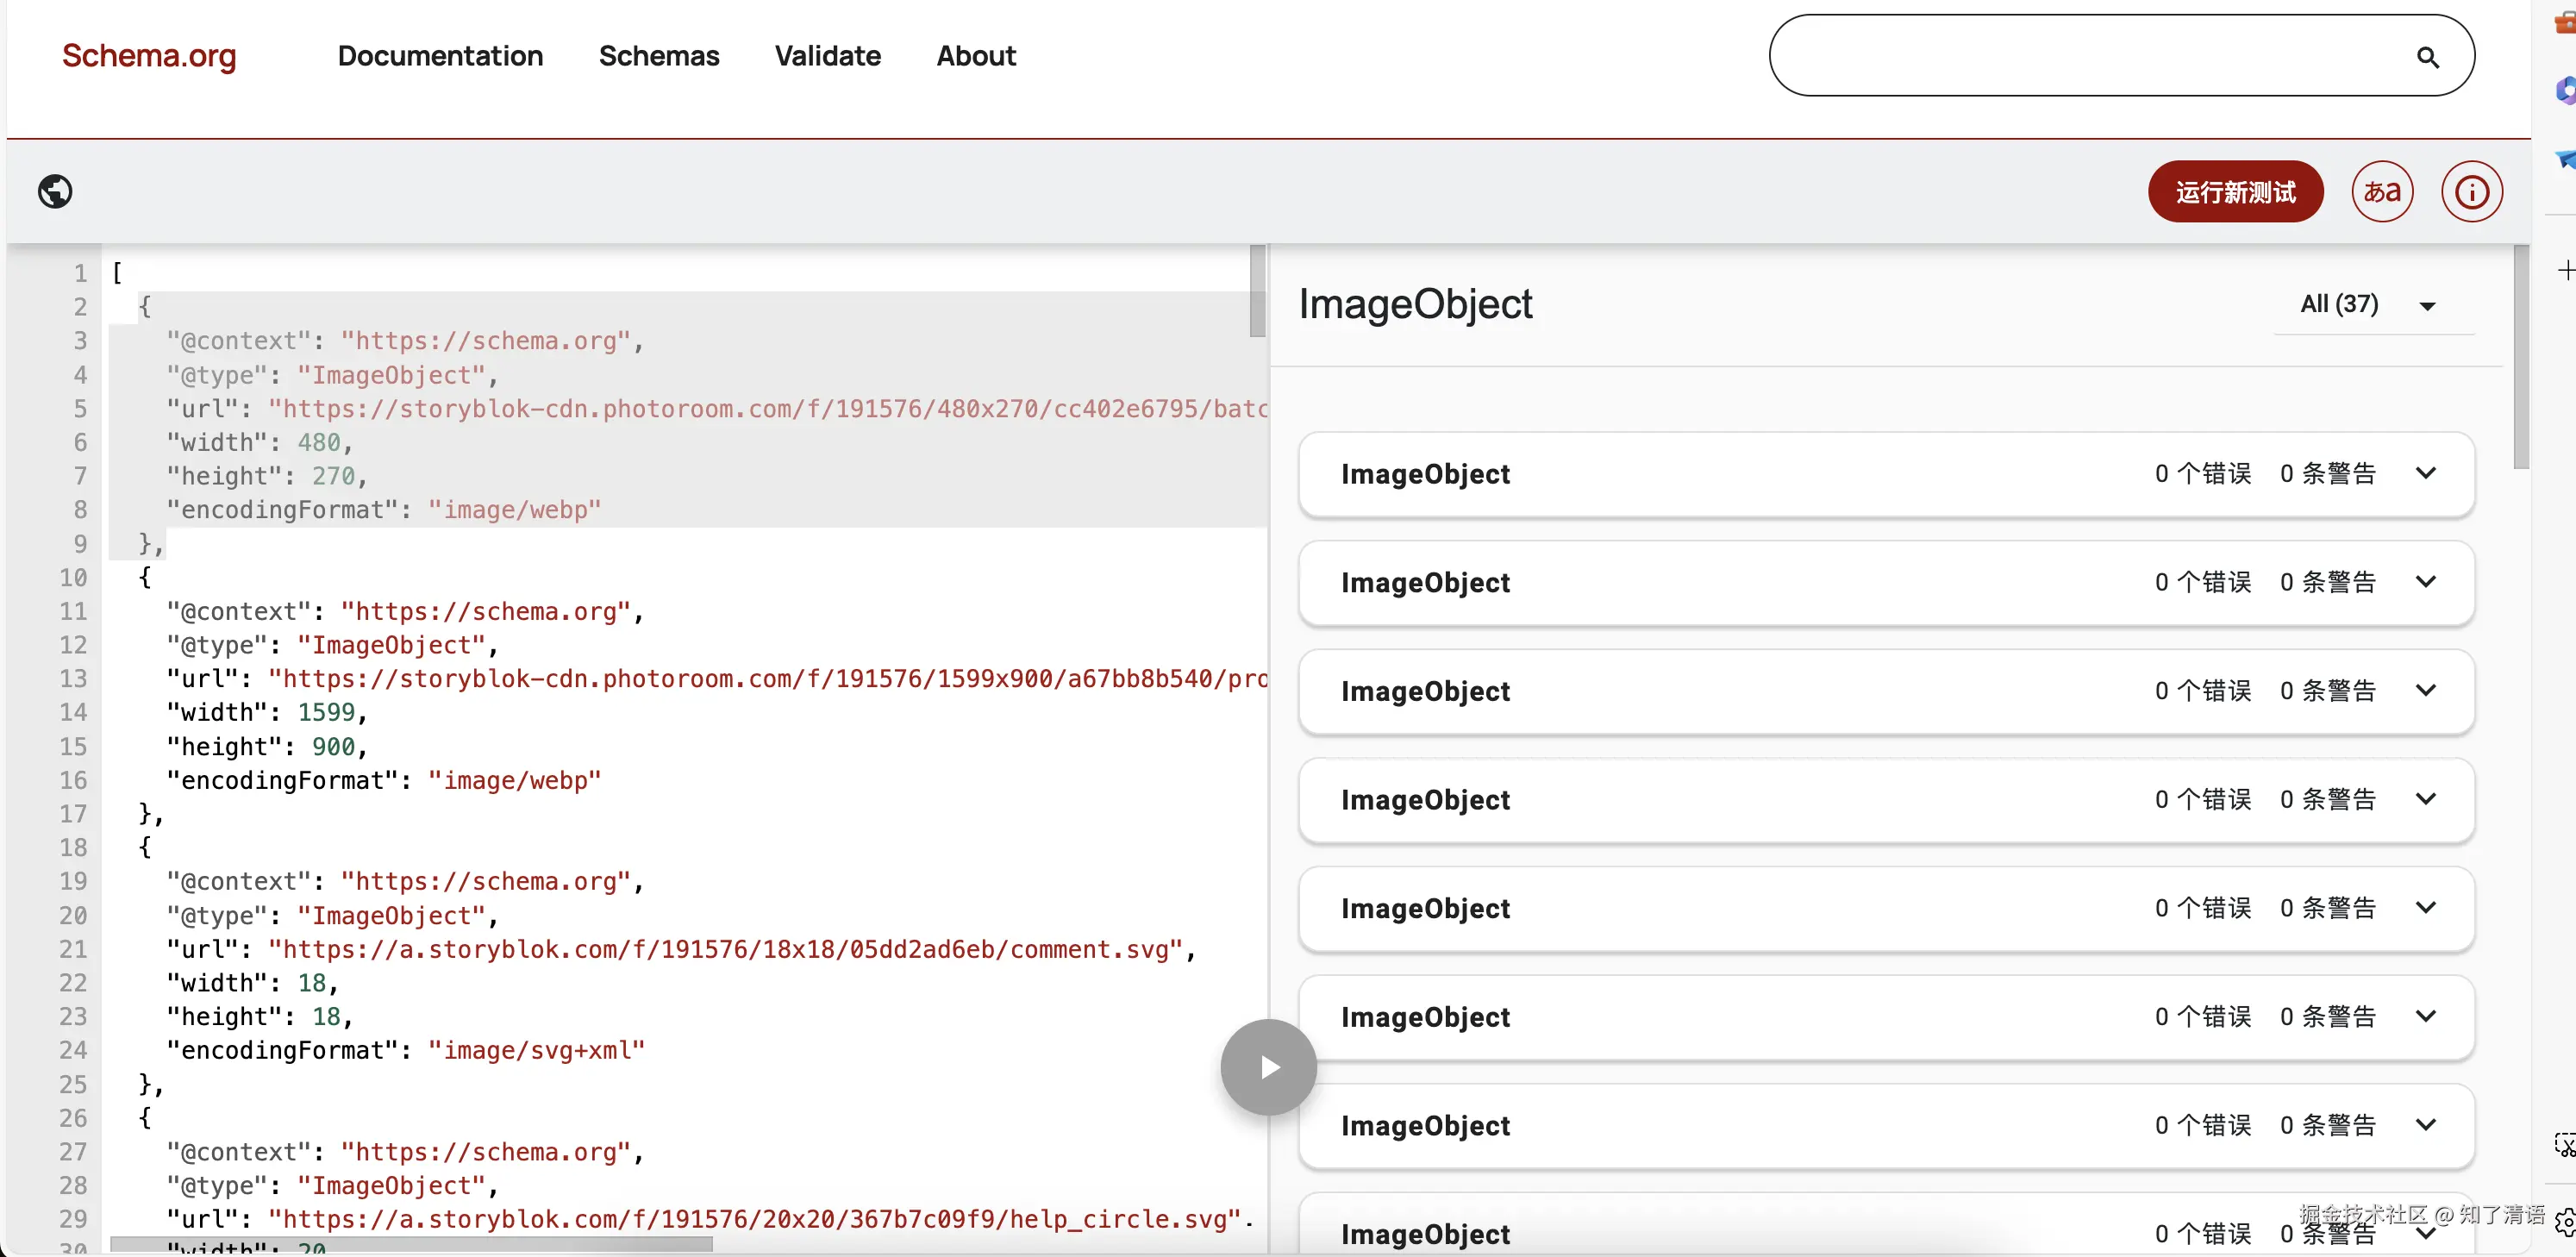Click the info circle icon
The height and width of the screenshot is (1257, 2576).
click(x=2471, y=191)
